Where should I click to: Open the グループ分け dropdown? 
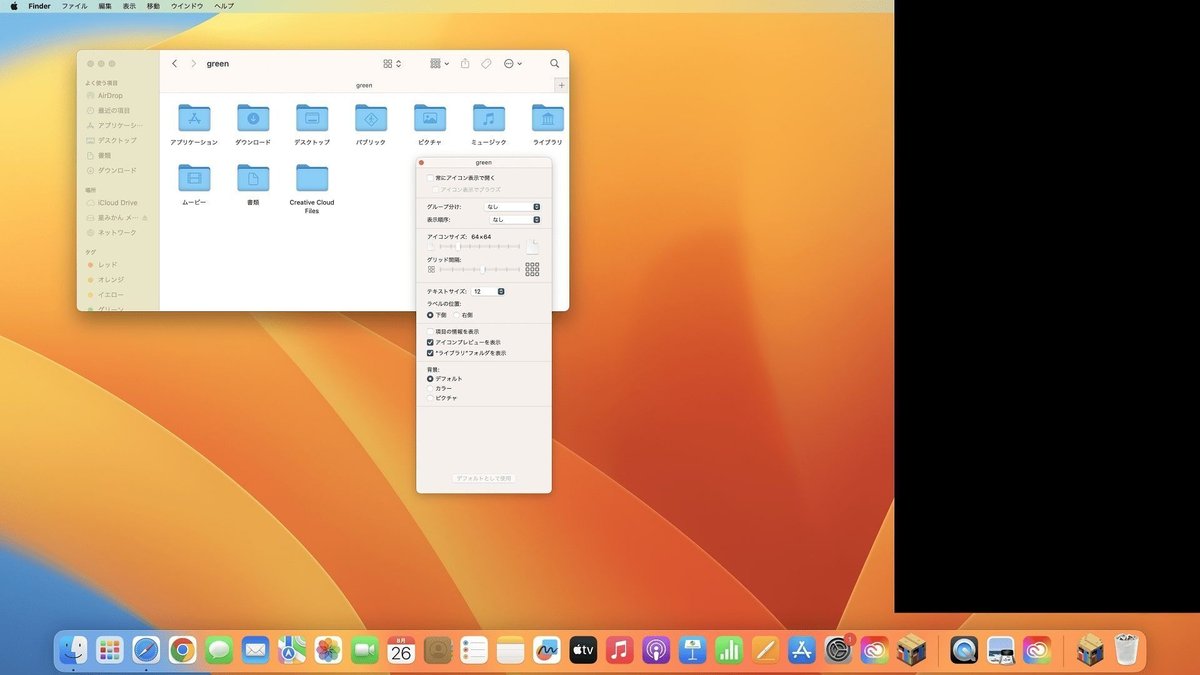[512, 207]
